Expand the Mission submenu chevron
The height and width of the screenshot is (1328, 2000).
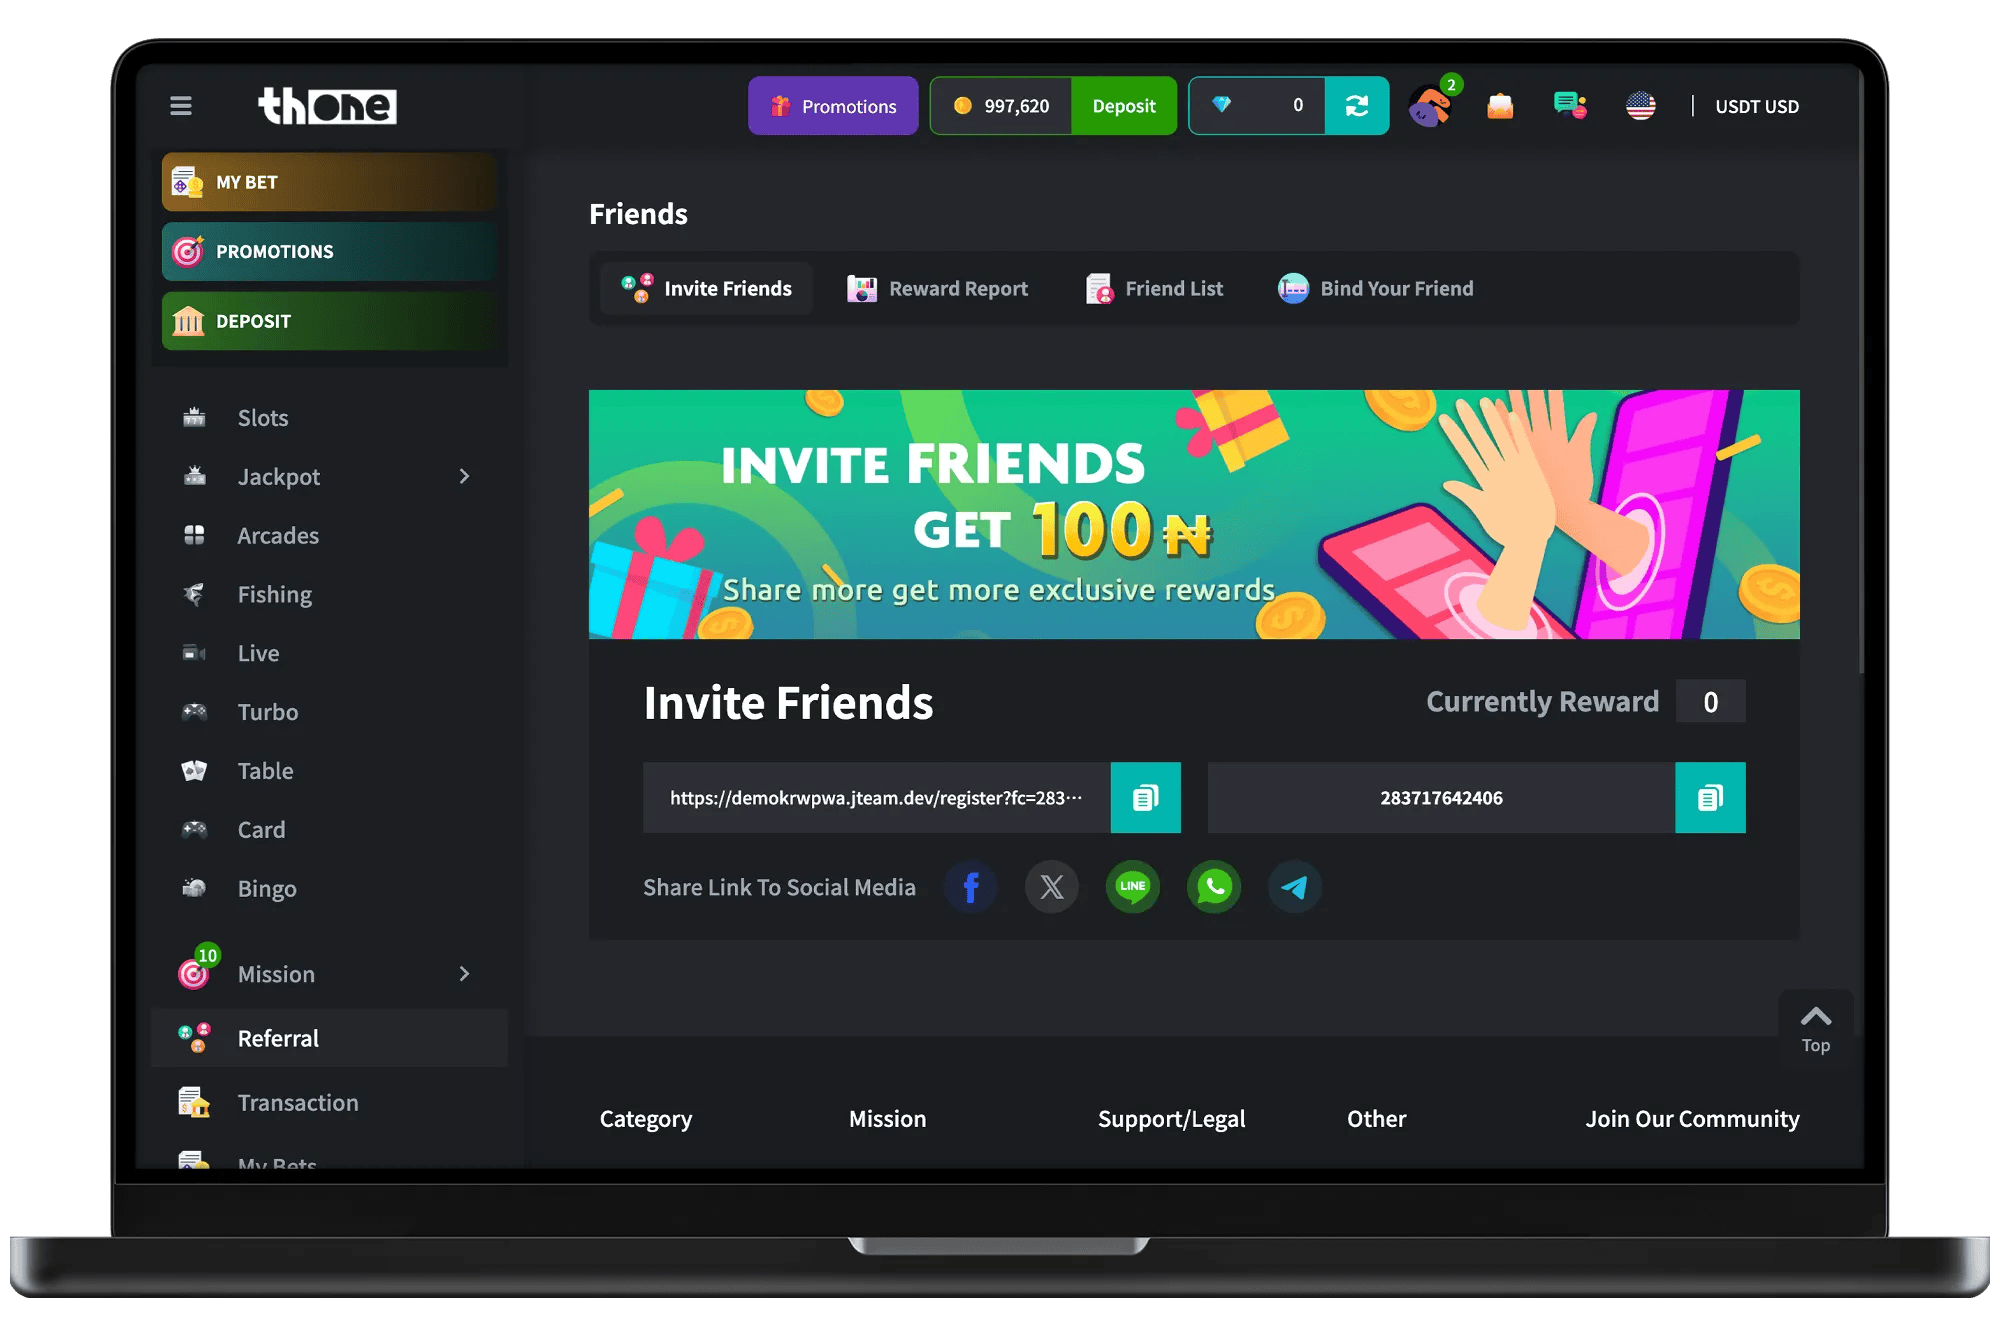coord(464,974)
